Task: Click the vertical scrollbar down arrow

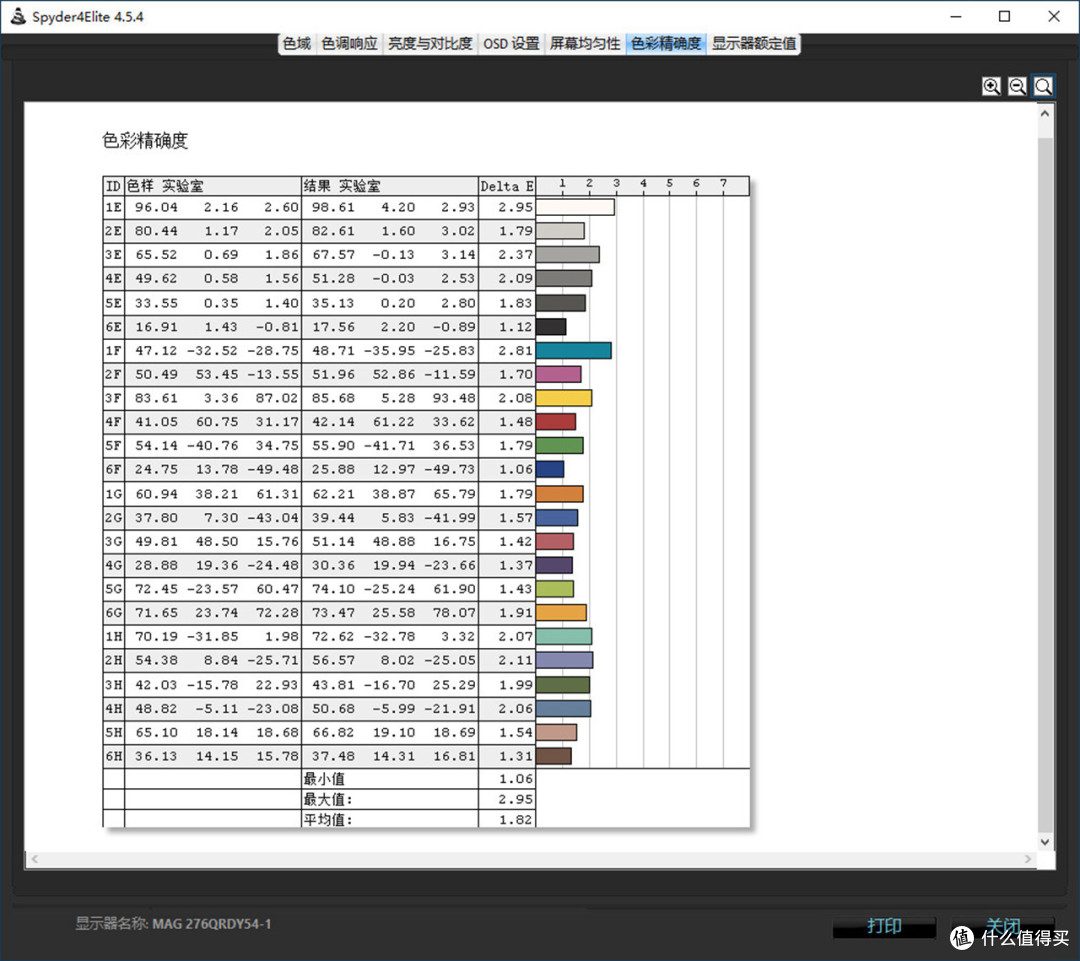Action: click(x=1045, y=841)
